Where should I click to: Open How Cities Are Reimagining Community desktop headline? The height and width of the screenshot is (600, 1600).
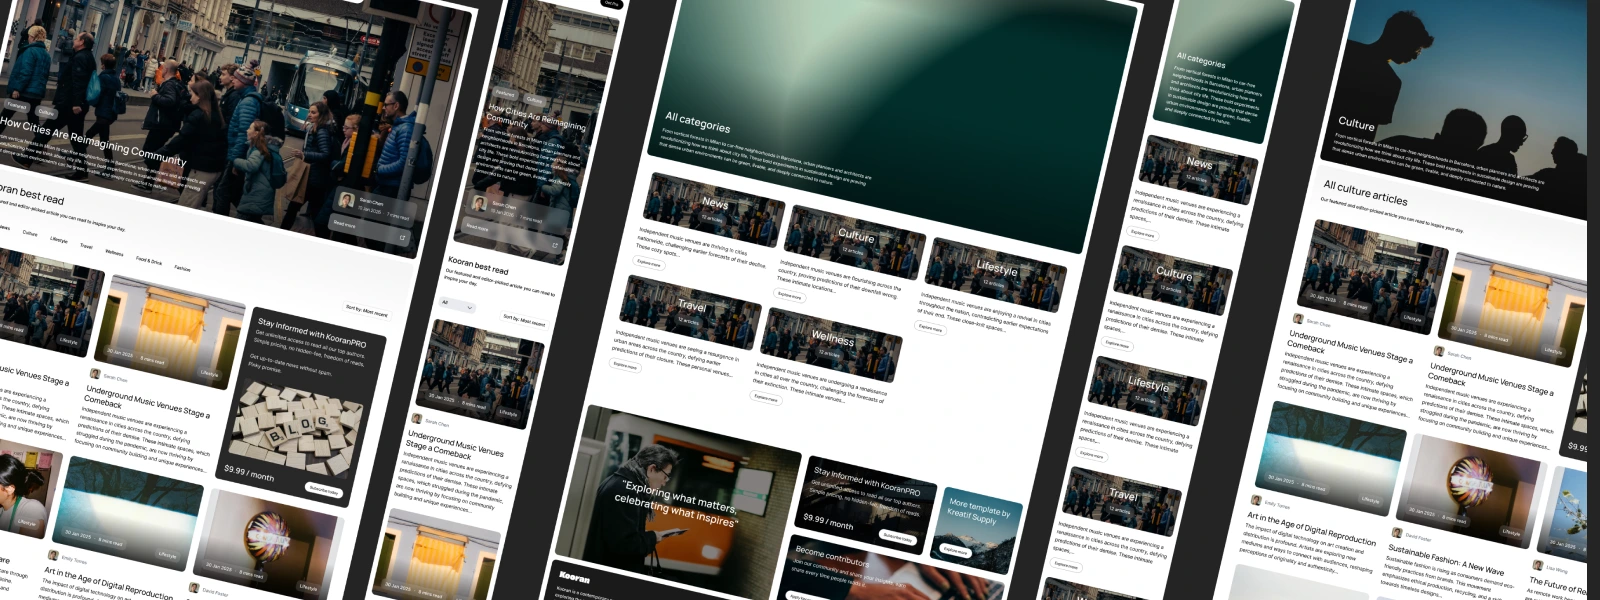click(x=92, y=143)
